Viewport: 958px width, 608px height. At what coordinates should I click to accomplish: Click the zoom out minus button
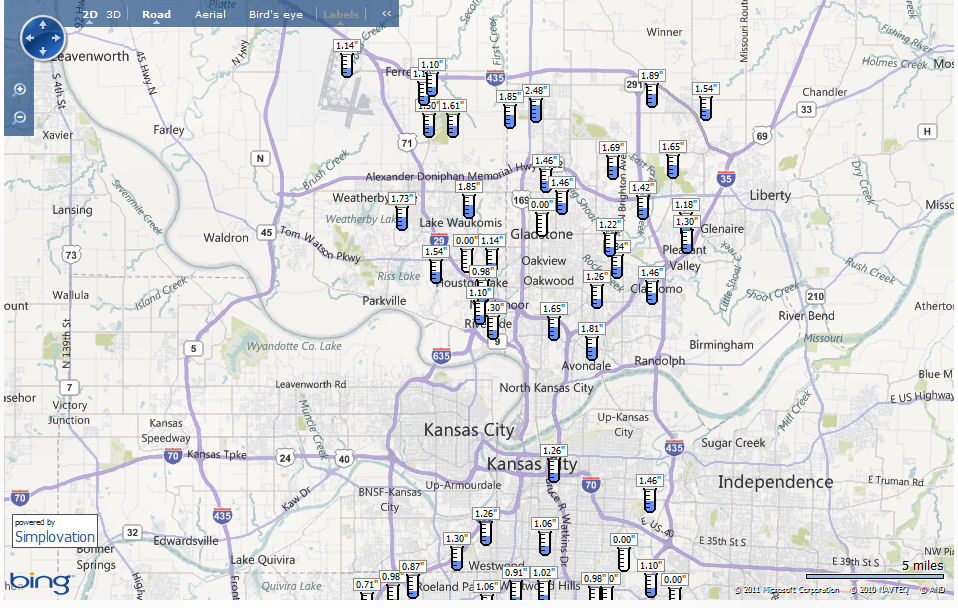point(20,117)
